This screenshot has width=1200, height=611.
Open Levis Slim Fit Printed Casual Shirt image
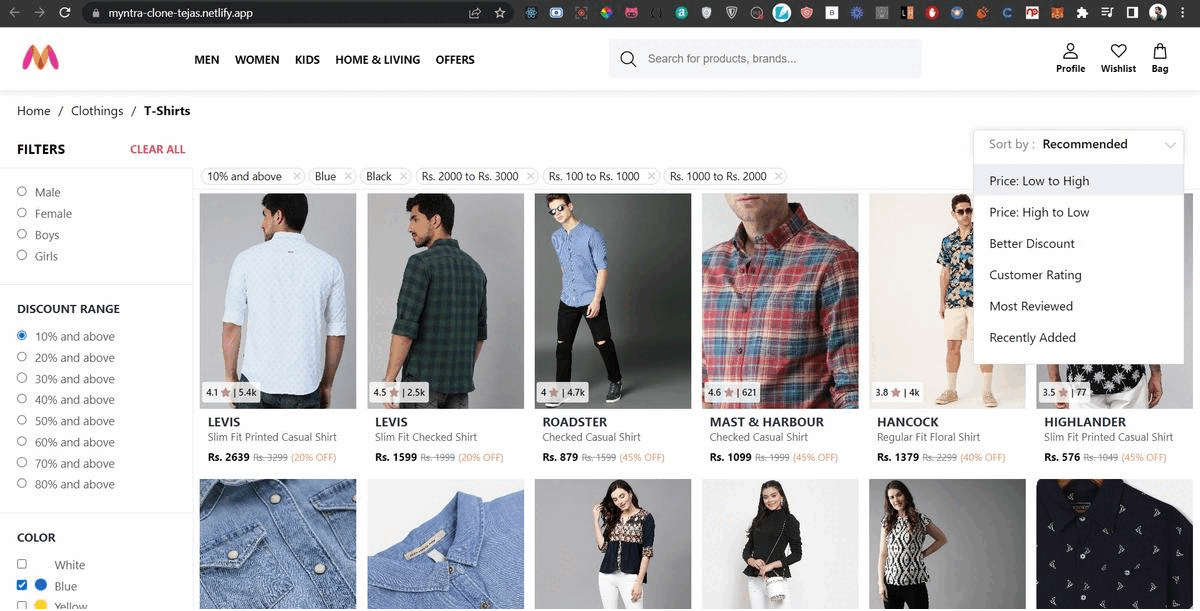(x=278, y=301)
